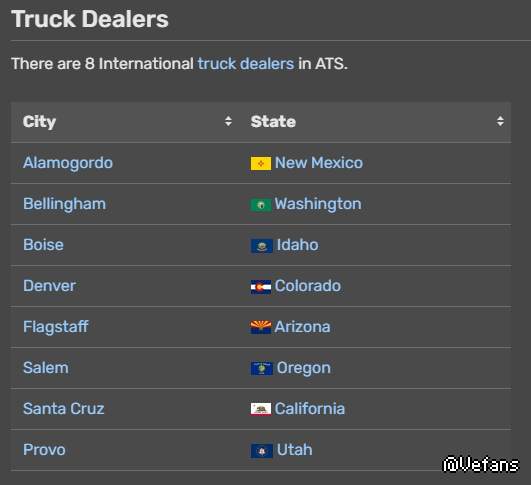Sort the table by State column arrows
This screenshot has height=485, width=531.
500,121
